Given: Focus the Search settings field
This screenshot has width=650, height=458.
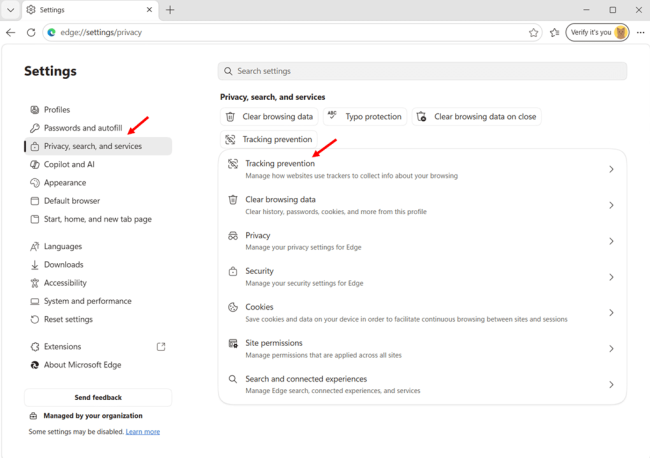Looking at the screenshot, I should pyautogui.click(x=422, y=71).
